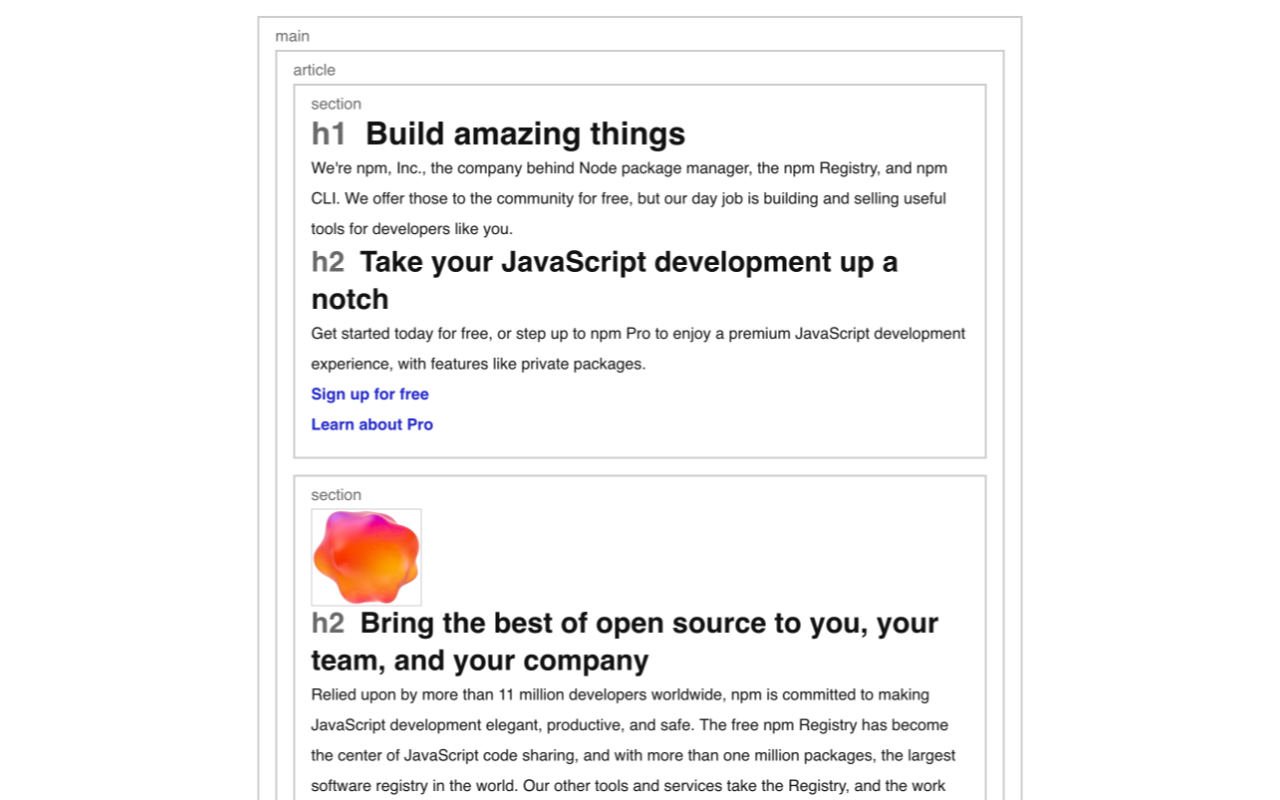Click the h2 tag before "Bring the best"
This screenshot has width=1280, height=800.
(327, 623)
